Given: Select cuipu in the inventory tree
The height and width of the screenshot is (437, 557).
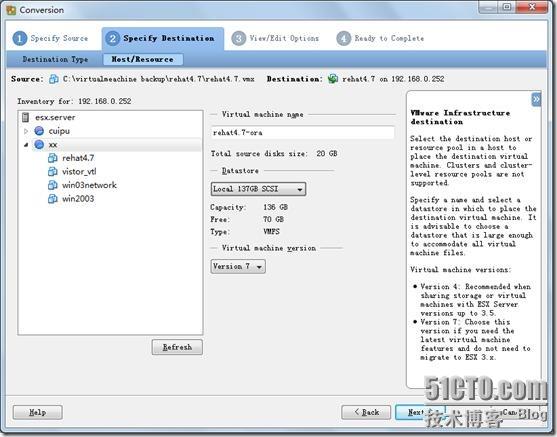Looking at the screenshot, I should pyautogui.click(x=59, y=131).
